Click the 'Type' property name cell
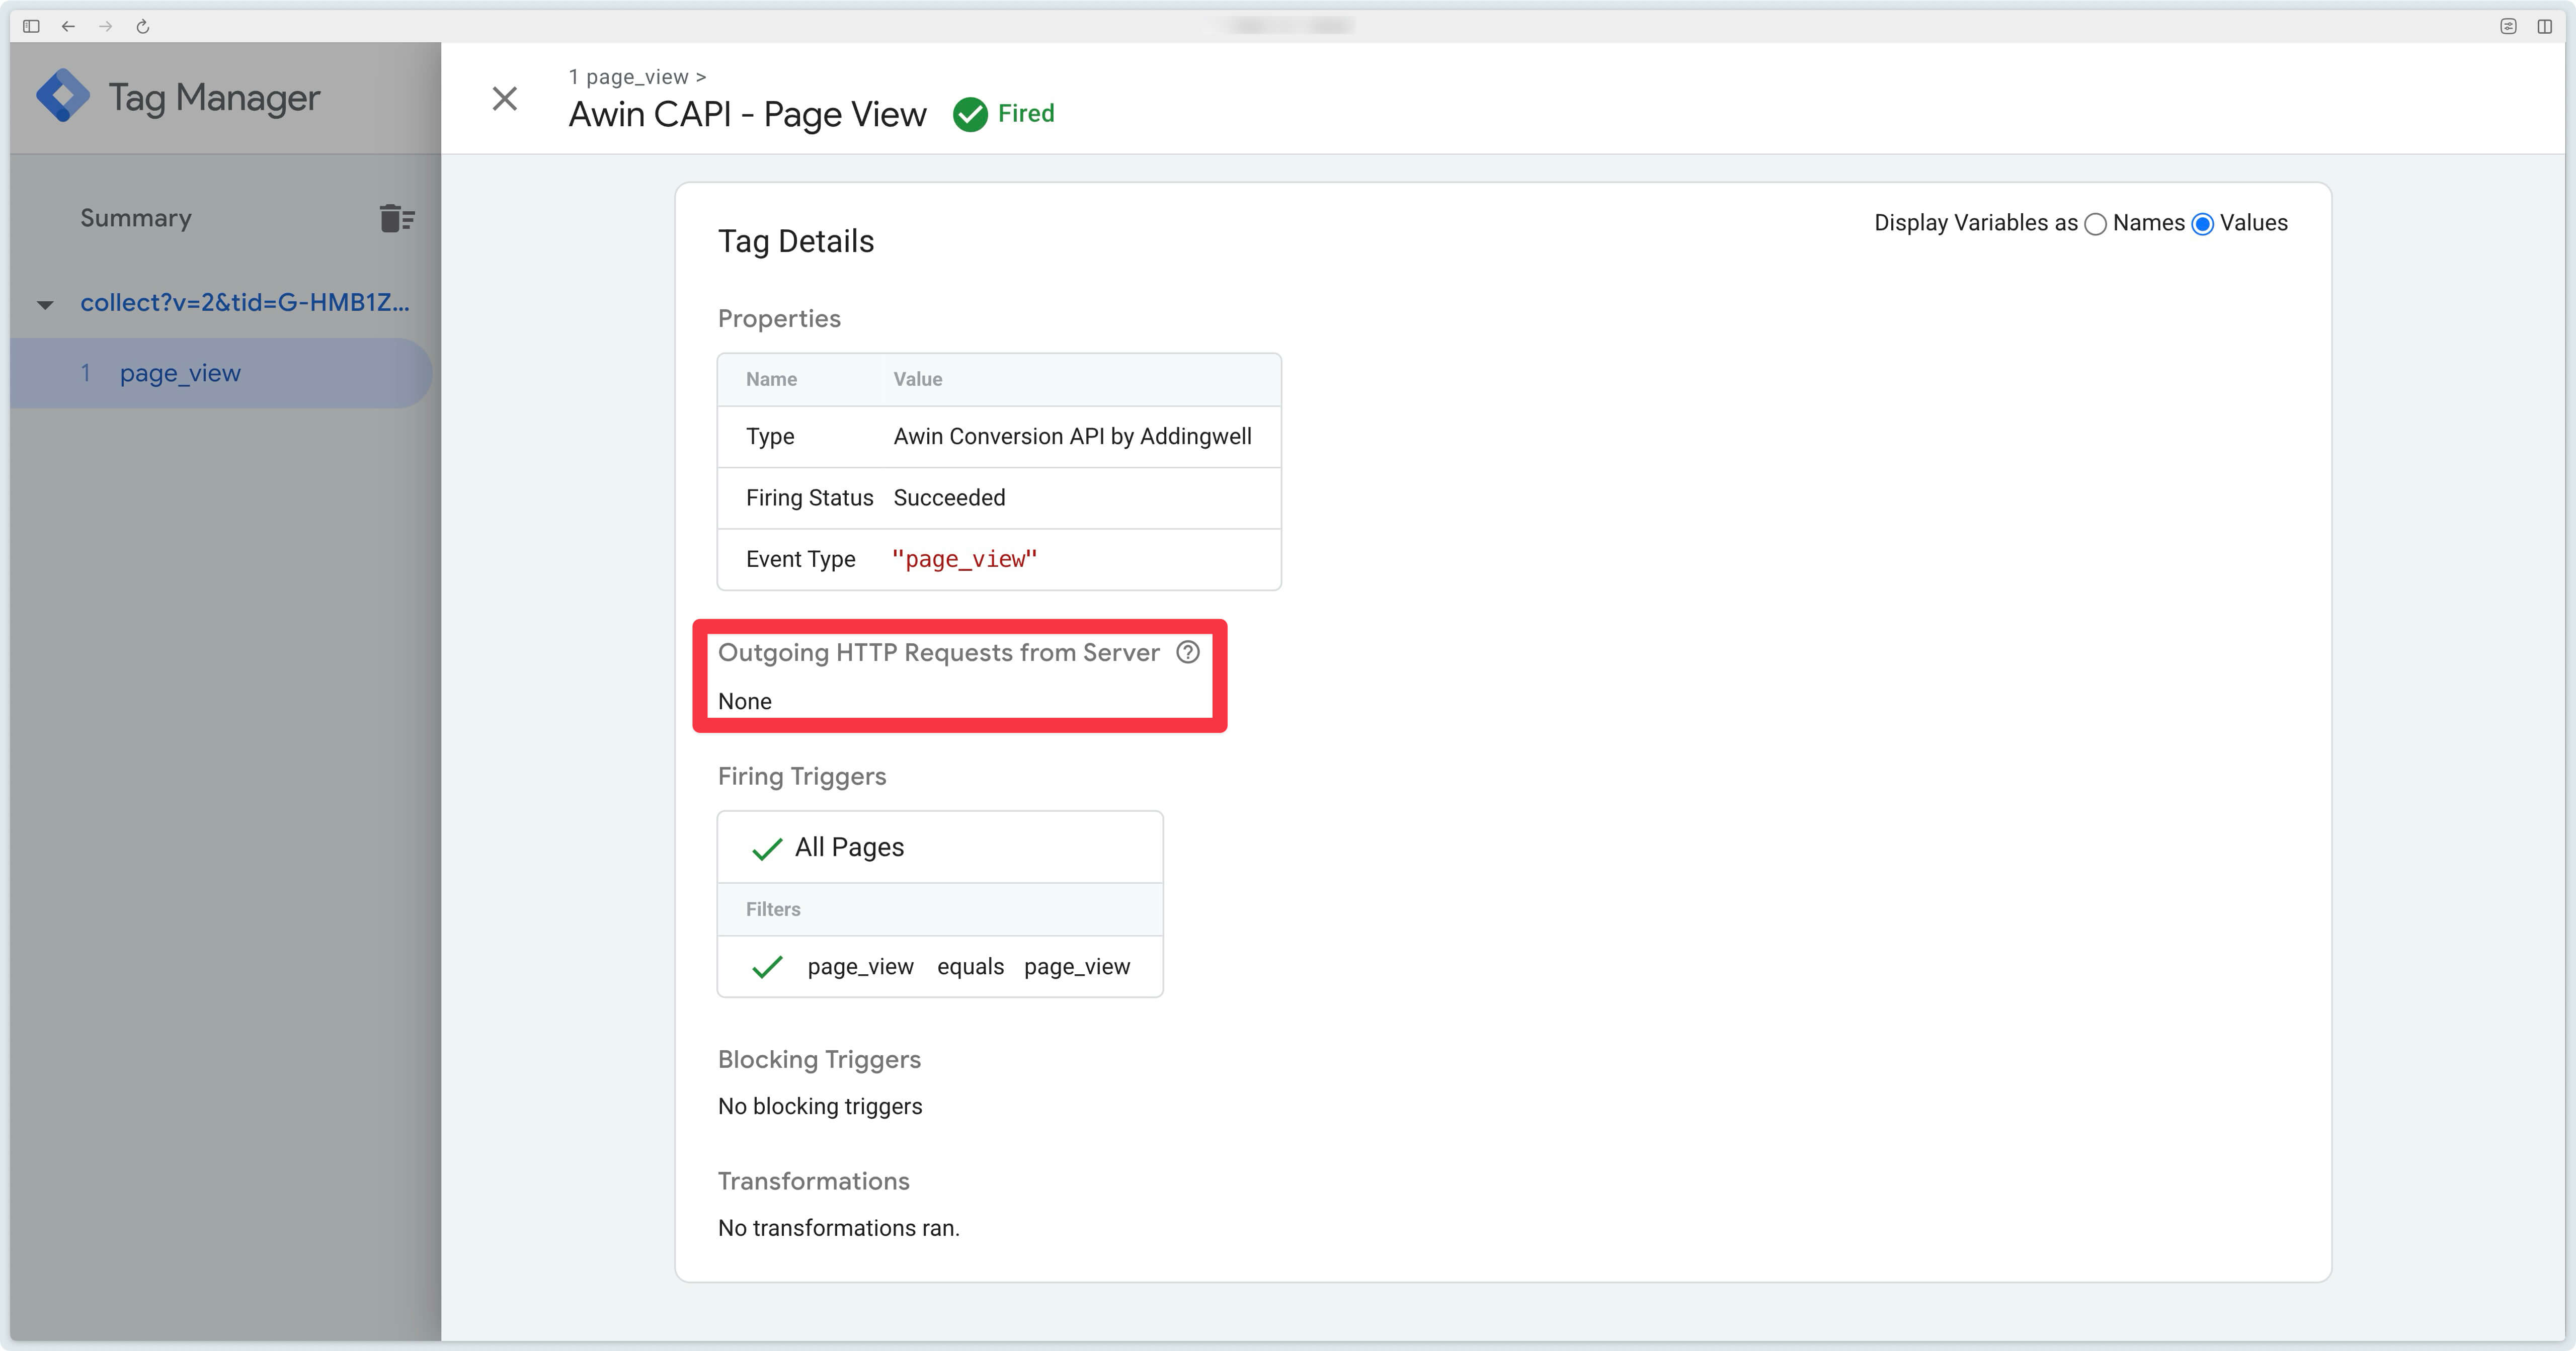This screenshot has width=2576, height=1351. click(x=770, y=436)
